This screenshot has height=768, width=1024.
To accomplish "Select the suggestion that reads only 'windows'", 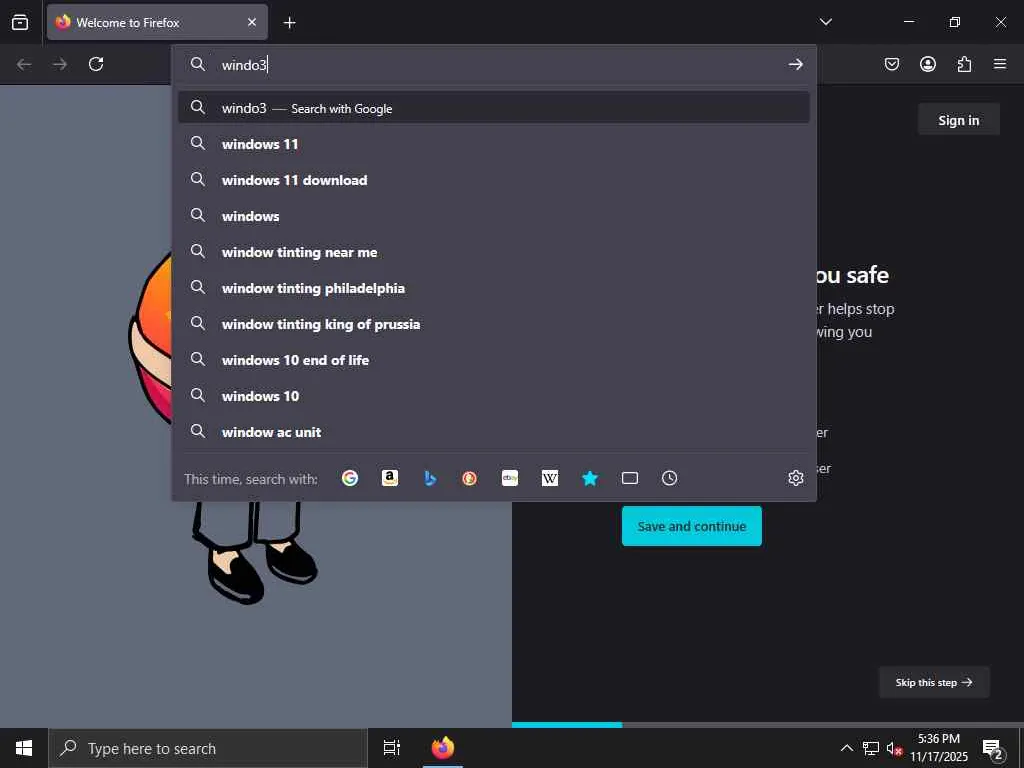I will pyautogui.click(x=494, y=216).
